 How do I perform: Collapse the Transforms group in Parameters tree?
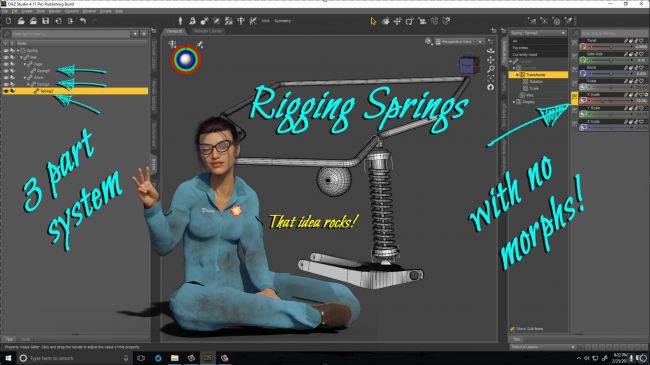pos(517,75)
